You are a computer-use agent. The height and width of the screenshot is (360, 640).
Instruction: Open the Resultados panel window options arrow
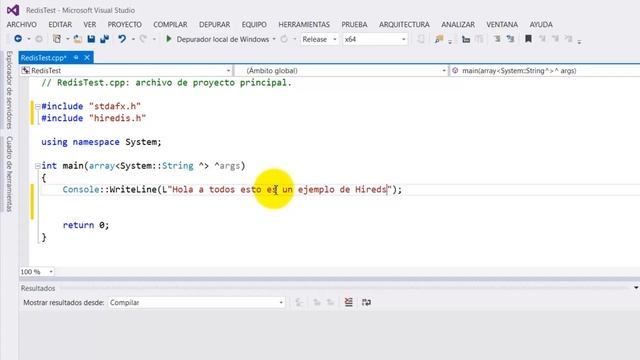(x=636, y=288)
